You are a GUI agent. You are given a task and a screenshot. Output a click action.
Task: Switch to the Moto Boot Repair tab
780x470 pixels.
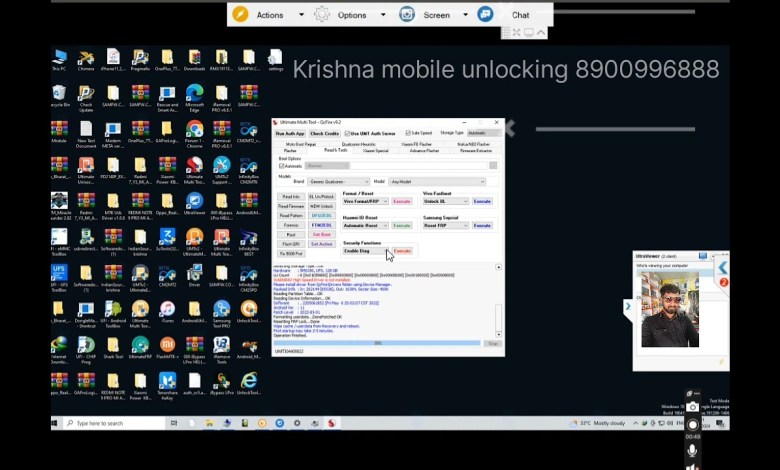(301, 144)
